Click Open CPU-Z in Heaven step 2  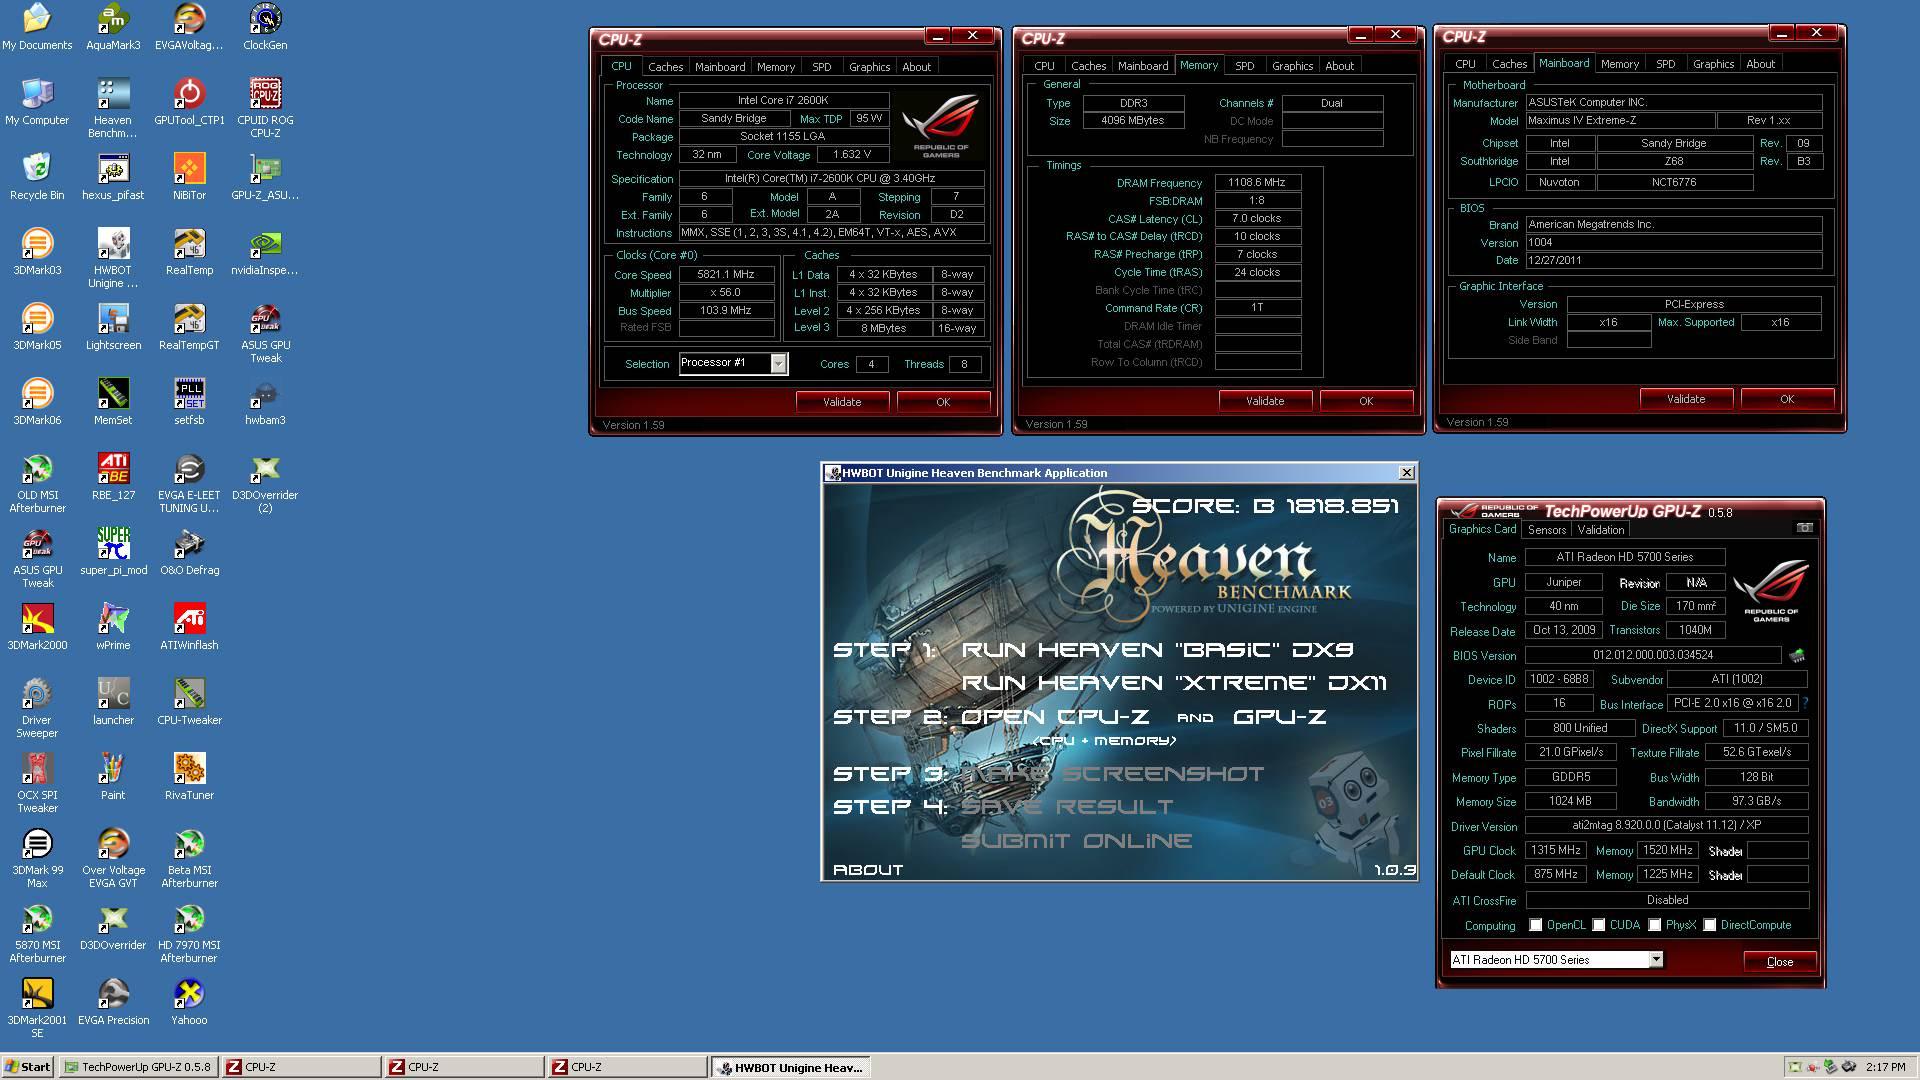pos(1055,717)
